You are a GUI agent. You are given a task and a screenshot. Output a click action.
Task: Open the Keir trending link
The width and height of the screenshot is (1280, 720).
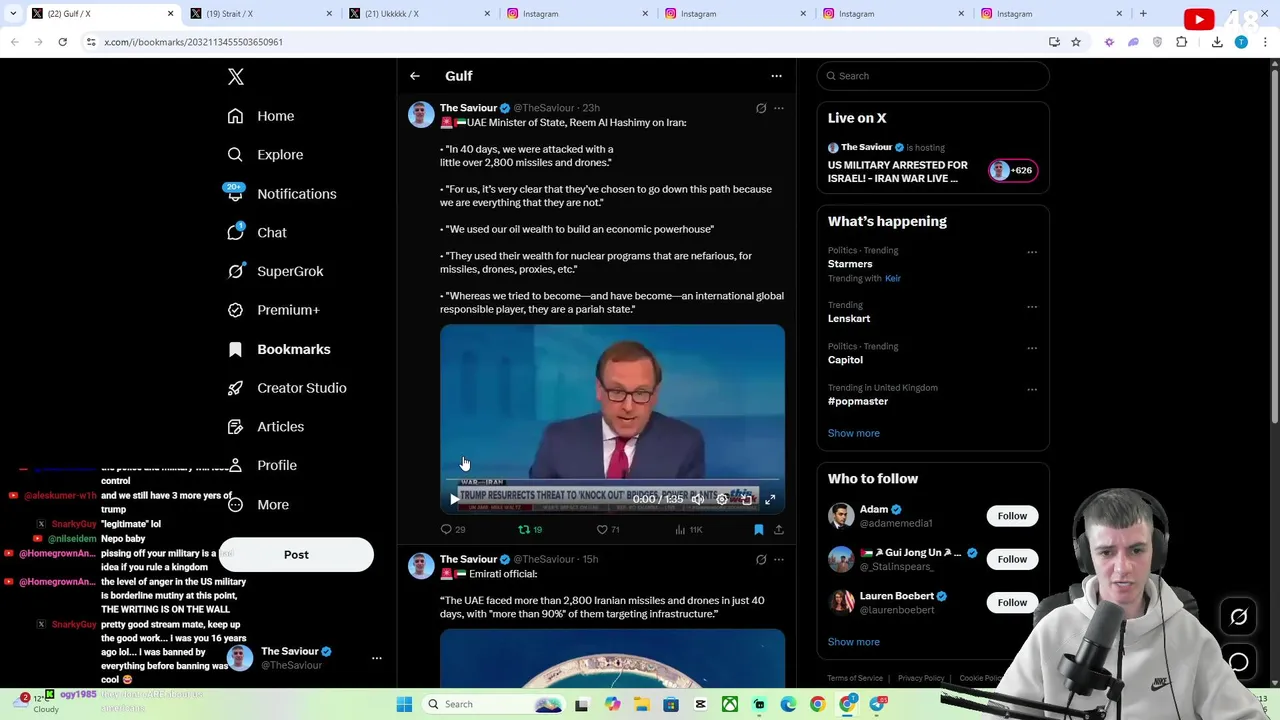pyautogui.click(x=892, y=279)
